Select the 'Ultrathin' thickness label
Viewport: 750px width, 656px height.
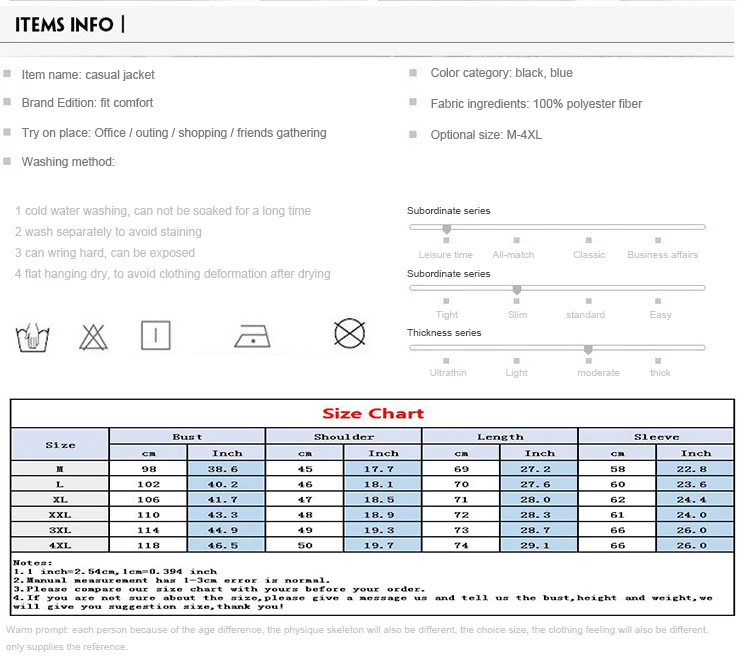tap(448, 373)
